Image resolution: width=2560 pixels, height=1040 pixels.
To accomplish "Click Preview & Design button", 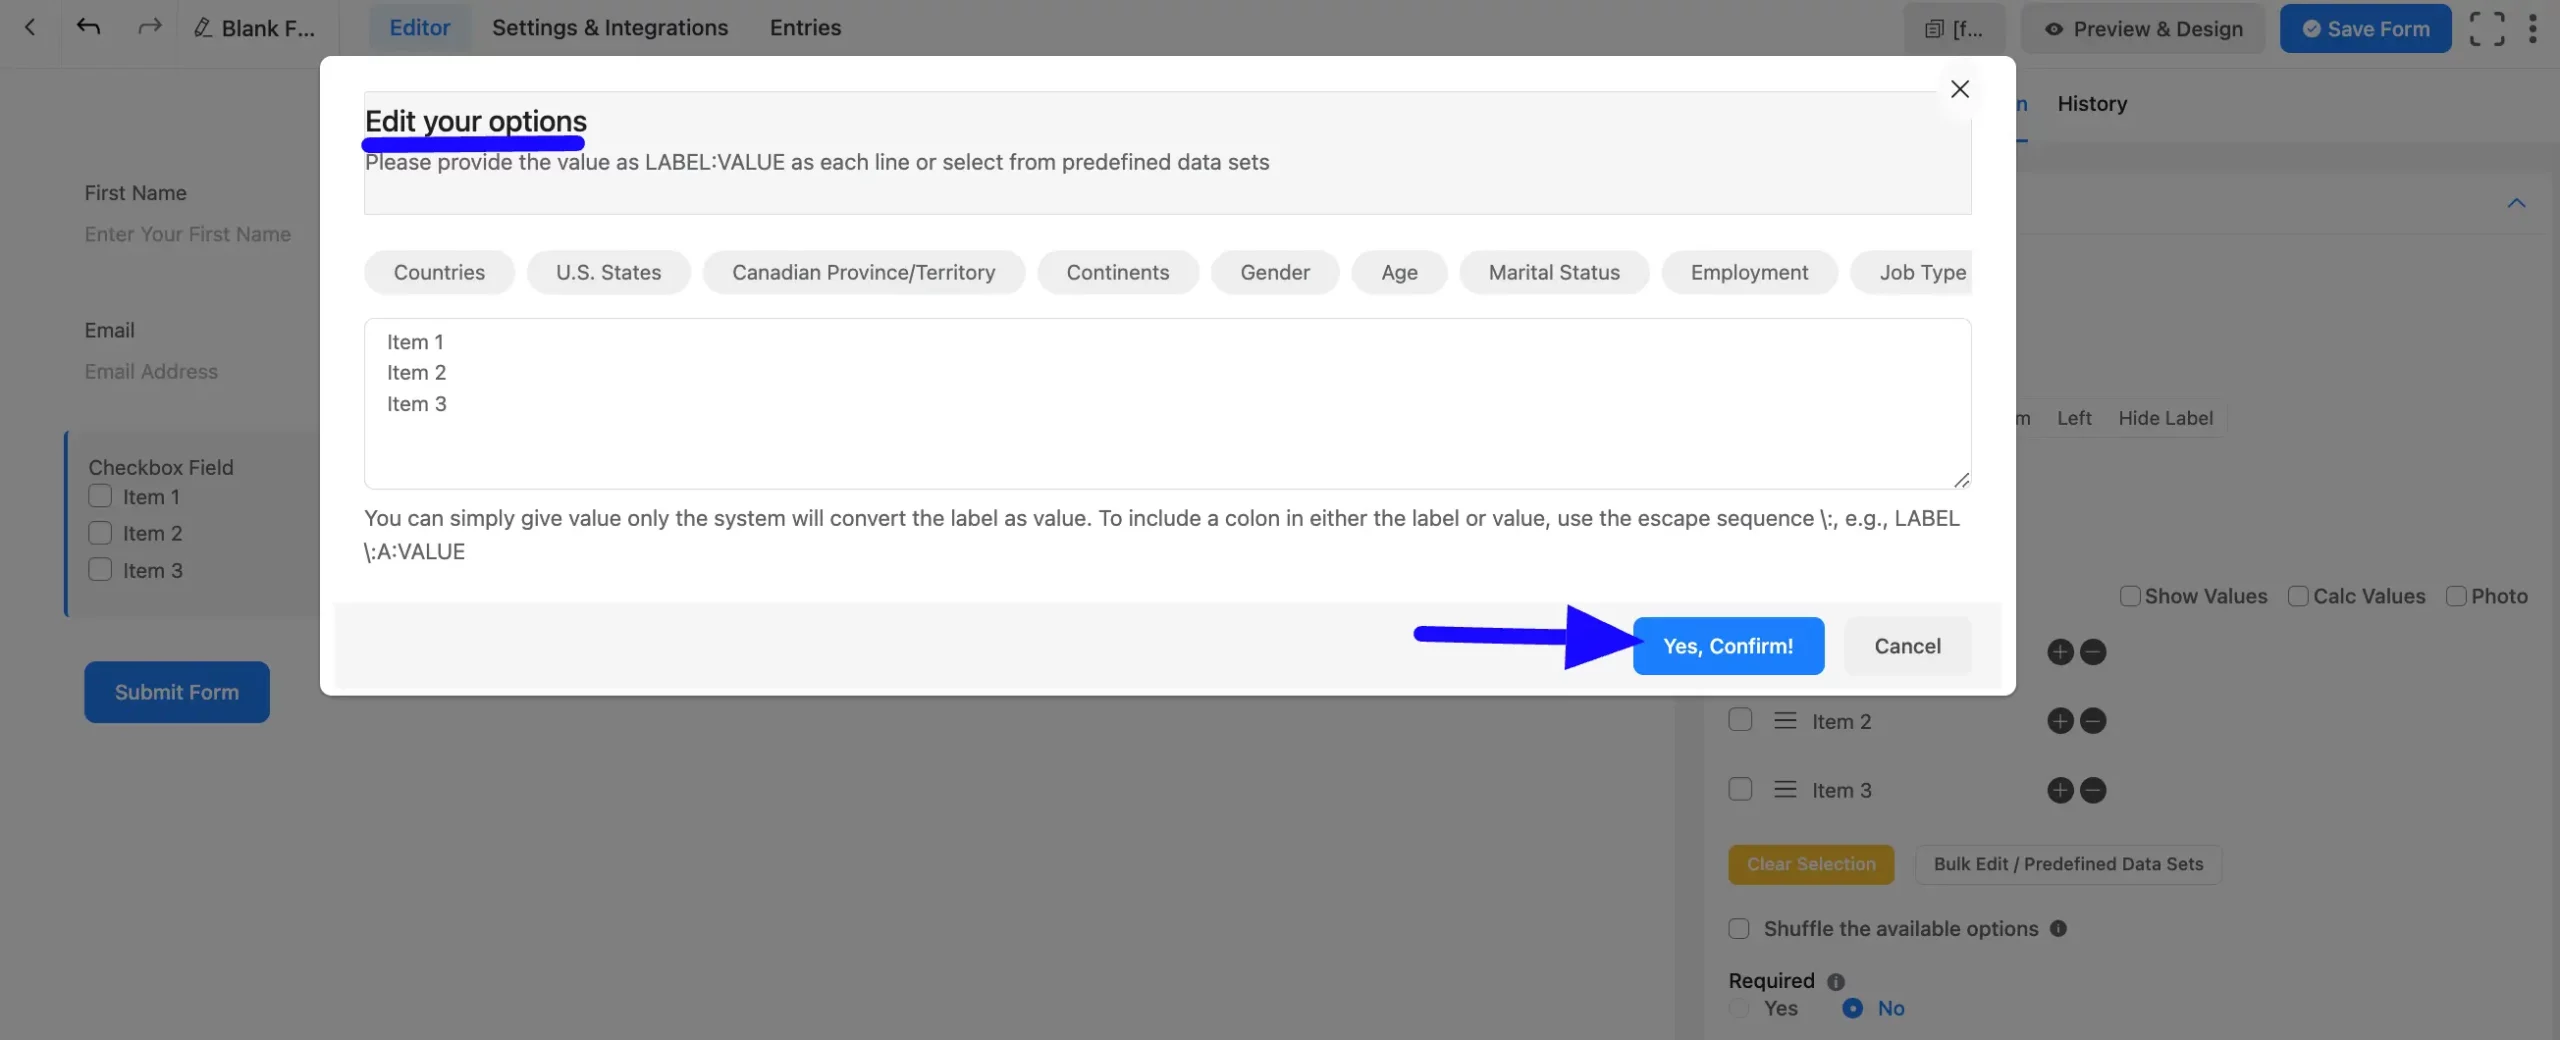I will tap(2143, 29).
